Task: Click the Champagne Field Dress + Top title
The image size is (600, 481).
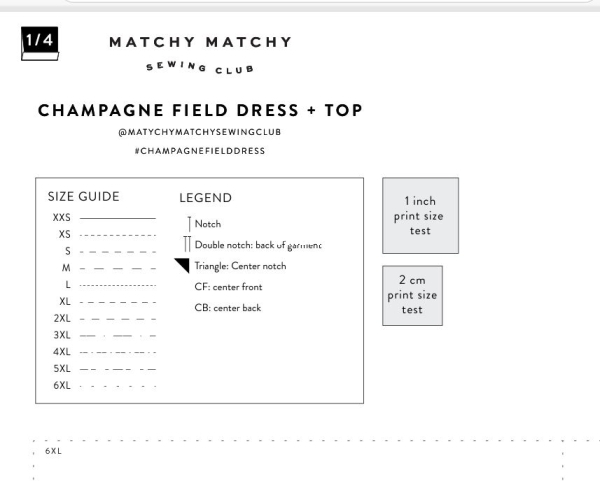Action: [x=200, y=110]
